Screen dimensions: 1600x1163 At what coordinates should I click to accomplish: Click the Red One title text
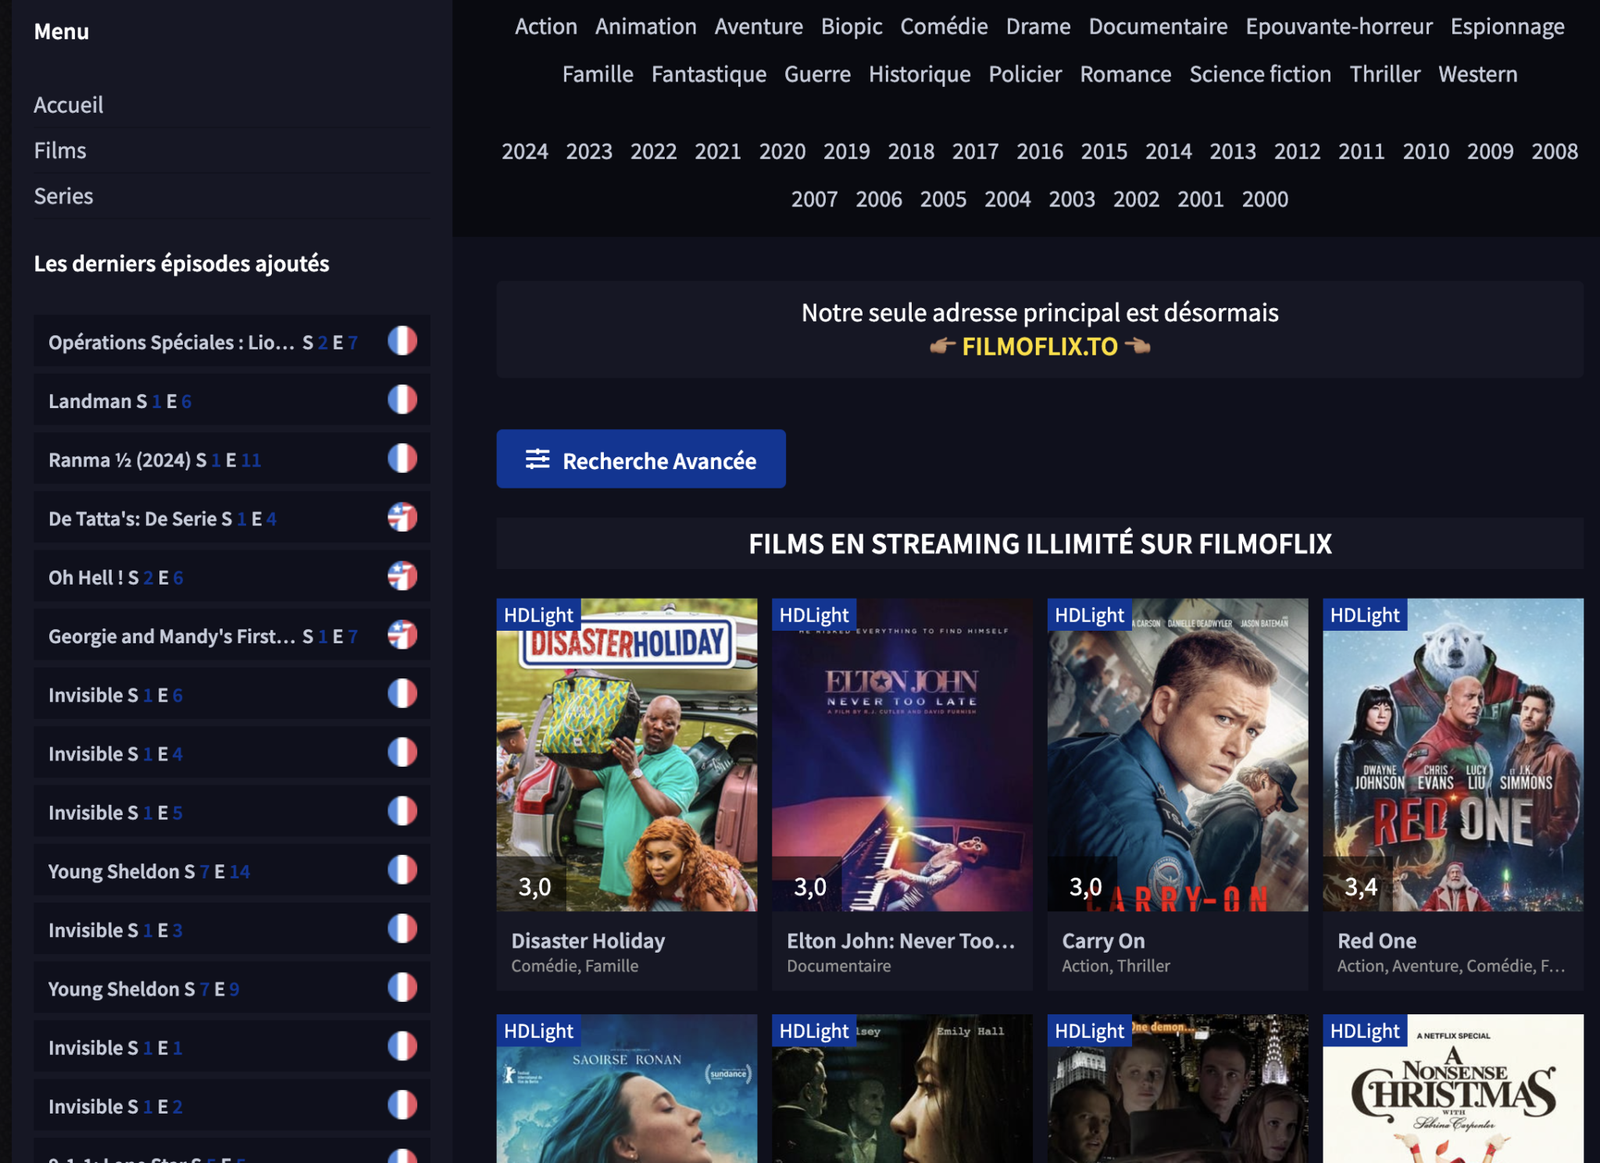coord(1377,941)
